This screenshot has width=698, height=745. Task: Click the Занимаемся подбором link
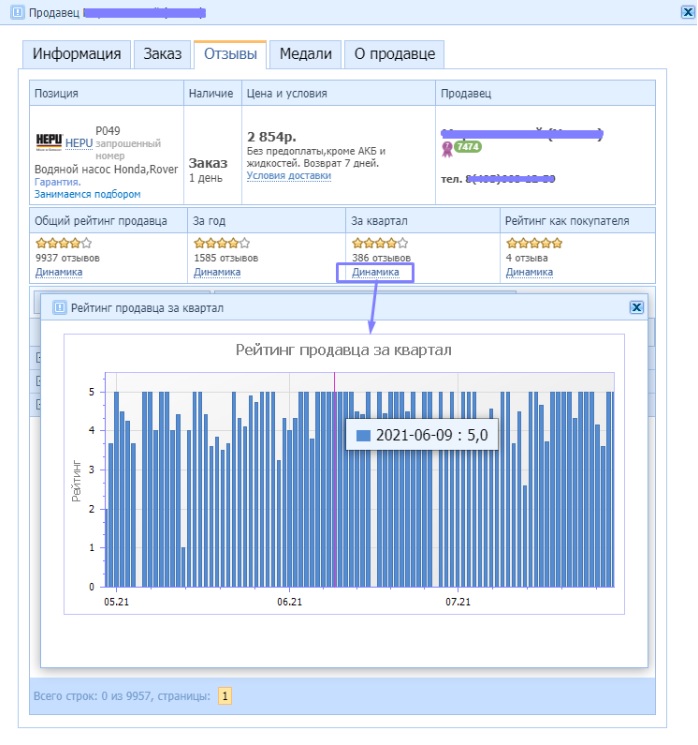[88, 194]
